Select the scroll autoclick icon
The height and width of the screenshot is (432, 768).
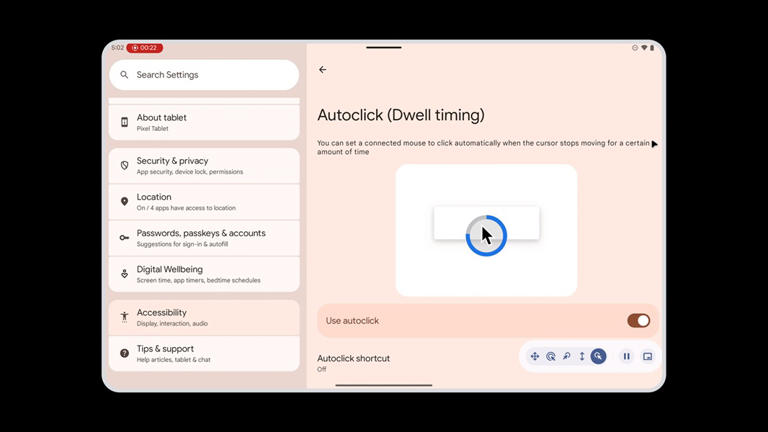coord(582,356)
